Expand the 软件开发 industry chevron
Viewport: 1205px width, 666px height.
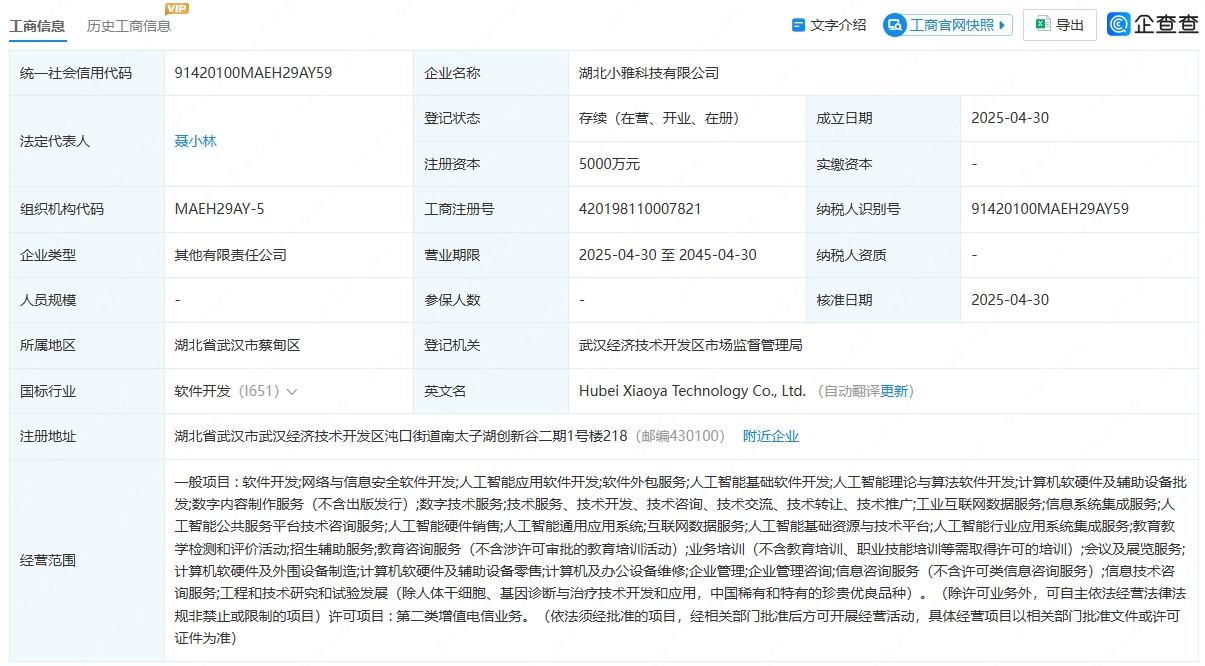click(291, 392)
